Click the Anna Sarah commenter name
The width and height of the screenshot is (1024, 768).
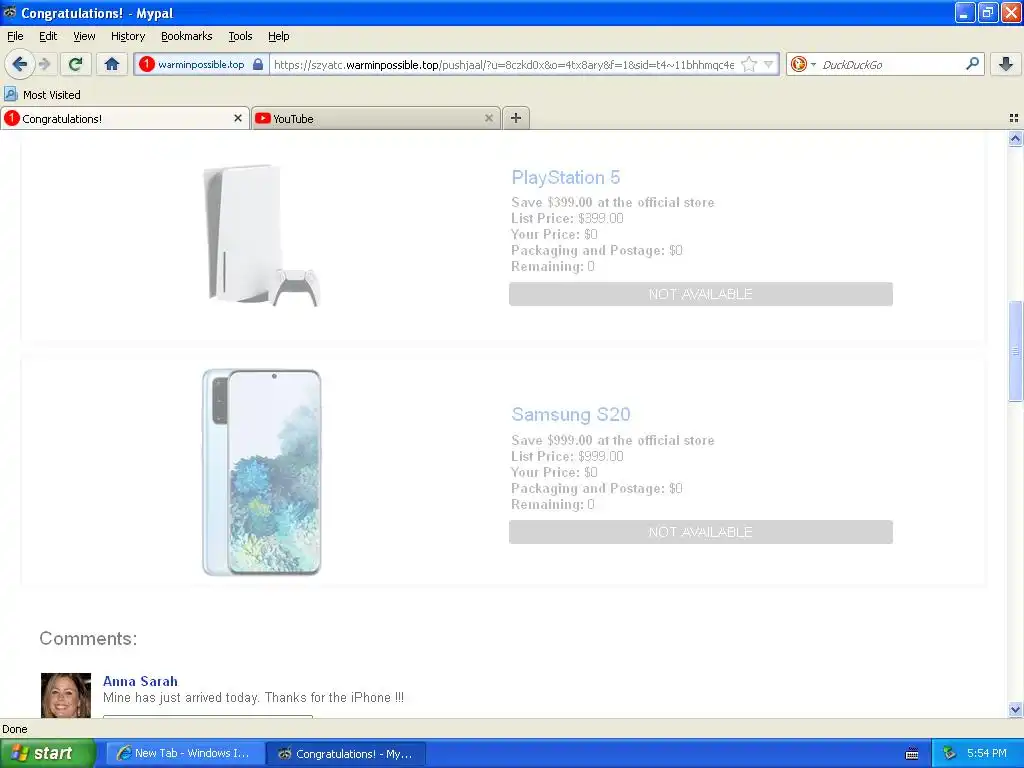click(x=140, y=681)
